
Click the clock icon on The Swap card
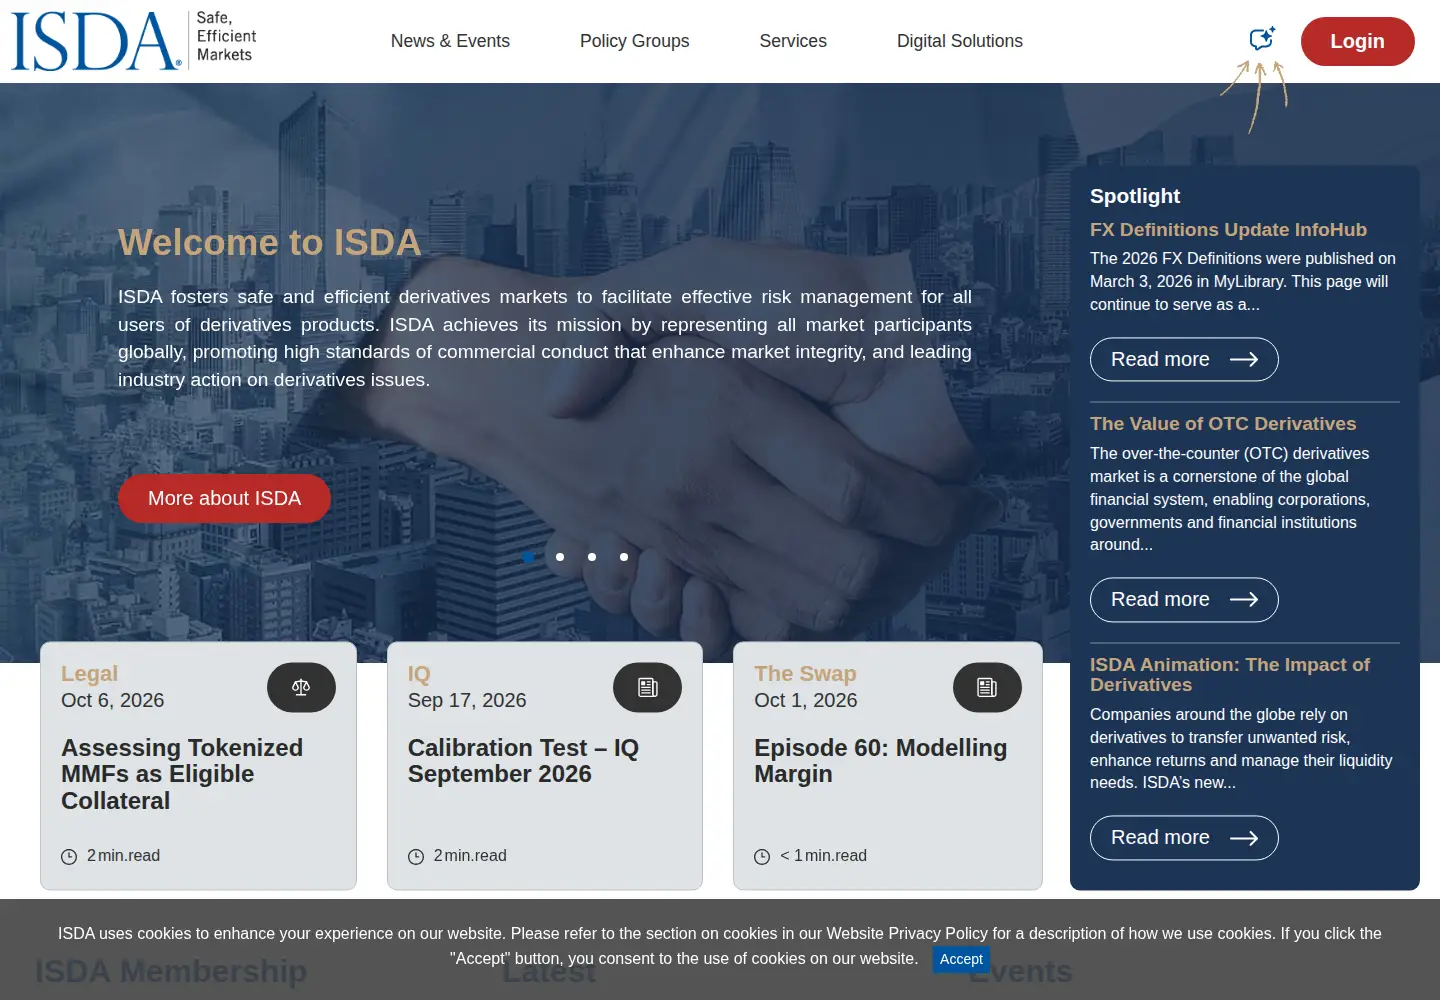point(762,857)
